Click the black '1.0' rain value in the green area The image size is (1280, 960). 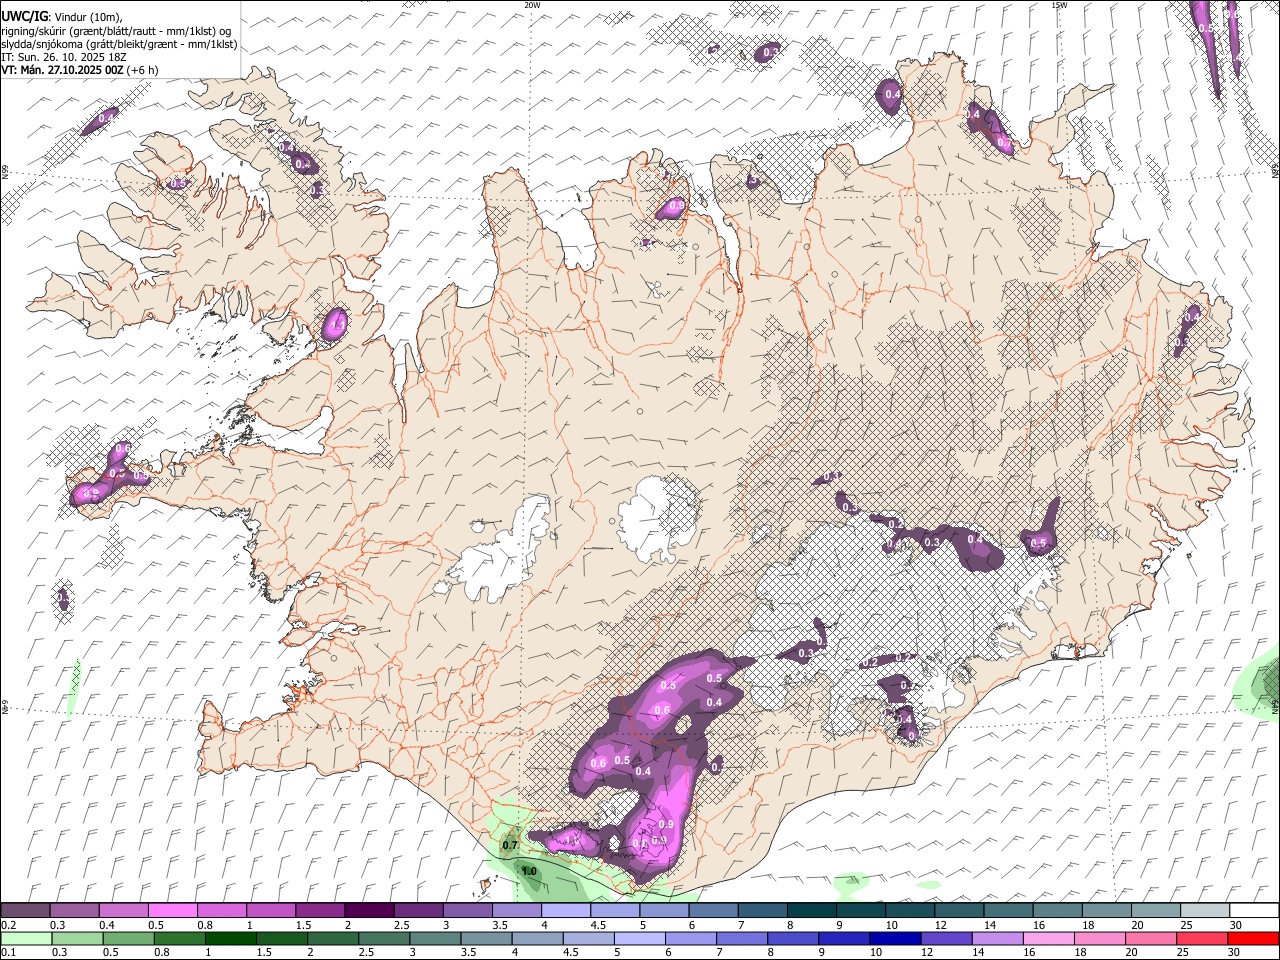[529, 871]
